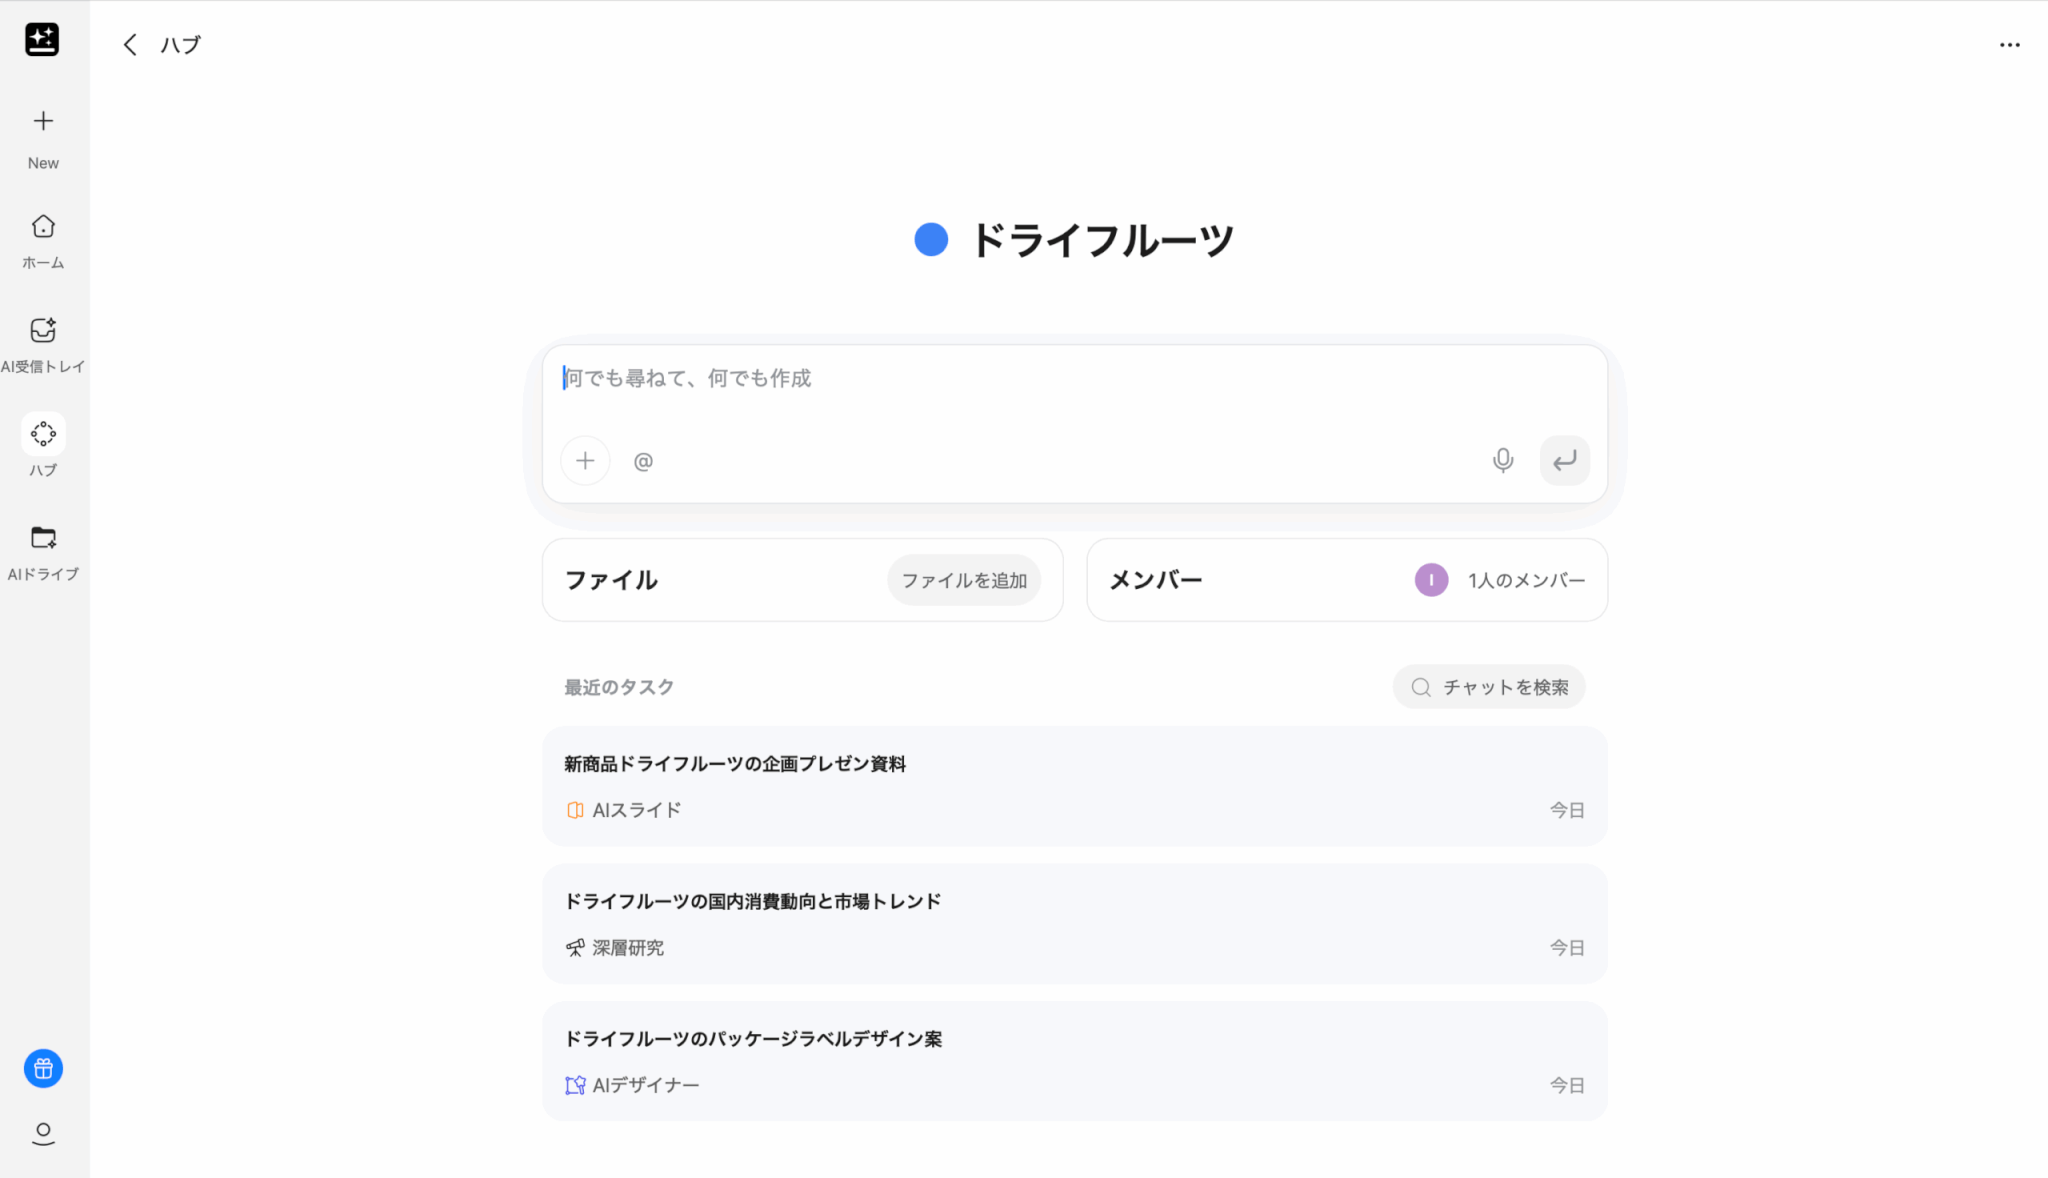
Task: Go back using the left chevron
Action: (130, 45)
